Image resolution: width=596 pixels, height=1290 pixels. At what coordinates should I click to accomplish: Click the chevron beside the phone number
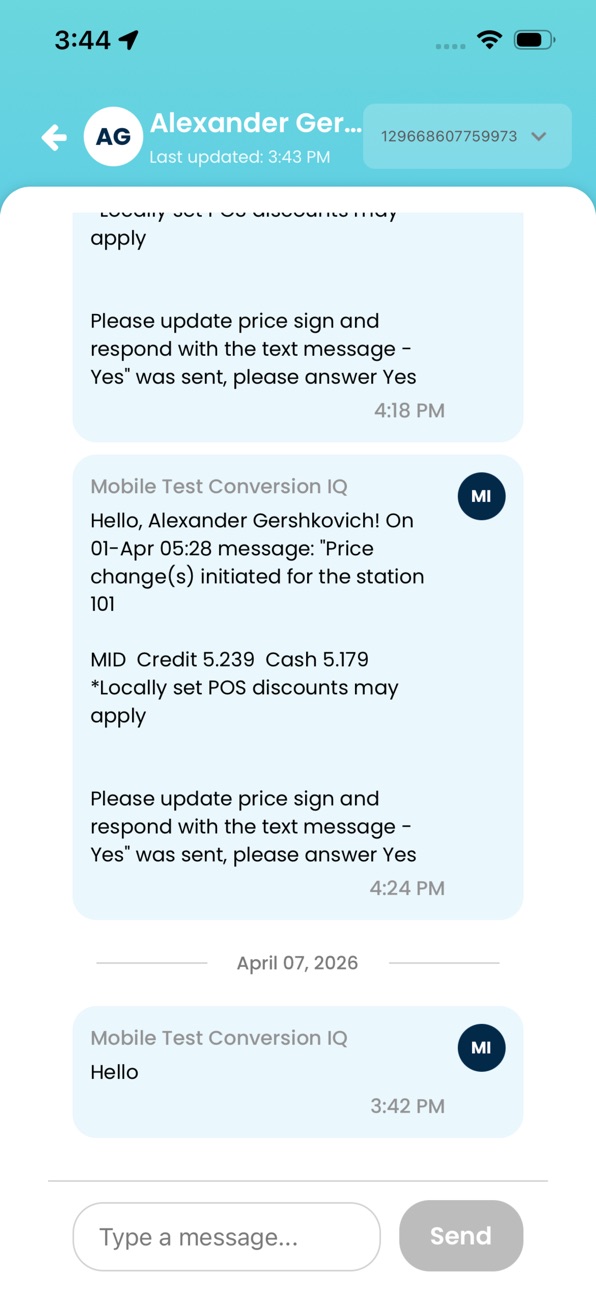pyautogui.click(x=539, y=137)
